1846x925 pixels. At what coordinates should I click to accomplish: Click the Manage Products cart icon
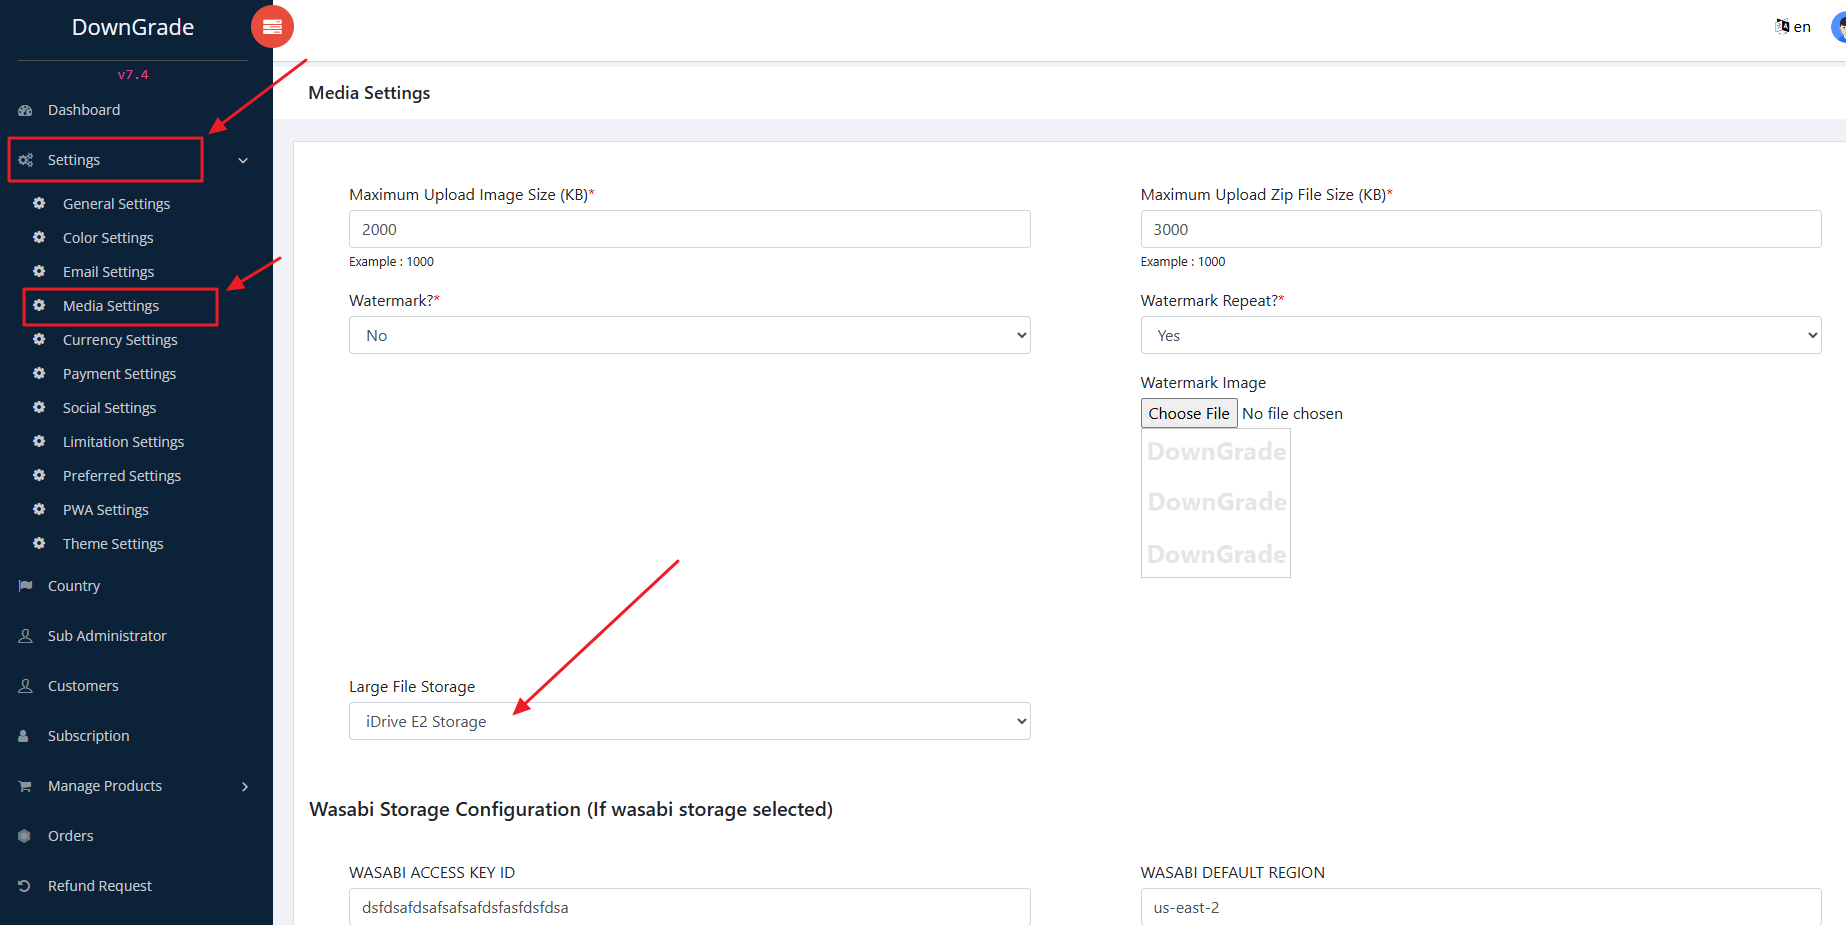pos(26,786)
